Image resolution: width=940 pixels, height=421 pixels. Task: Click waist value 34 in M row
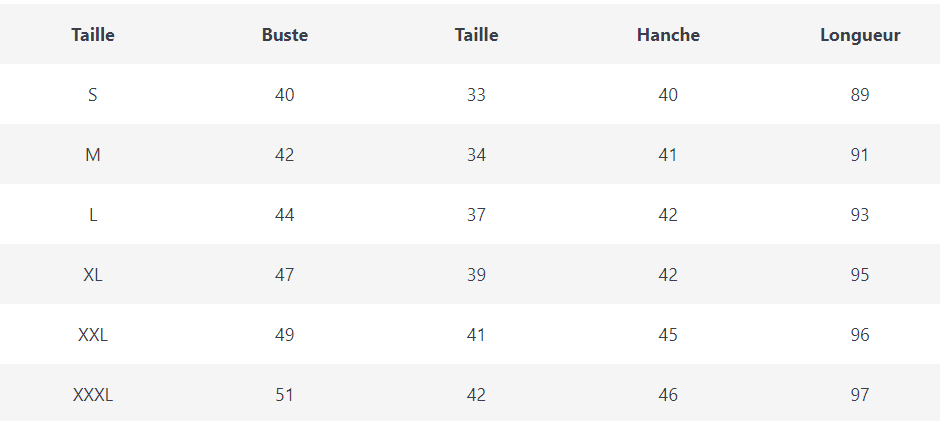coord(476,155)
